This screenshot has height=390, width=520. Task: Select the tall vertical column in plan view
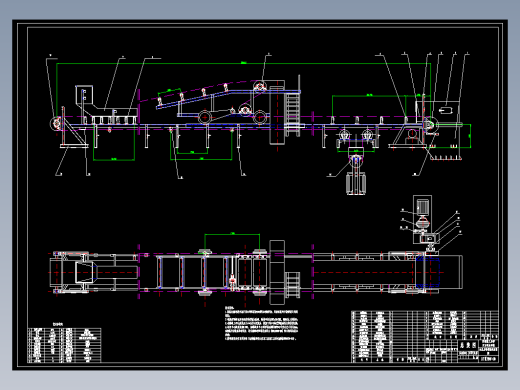click(x=277, y=272)
